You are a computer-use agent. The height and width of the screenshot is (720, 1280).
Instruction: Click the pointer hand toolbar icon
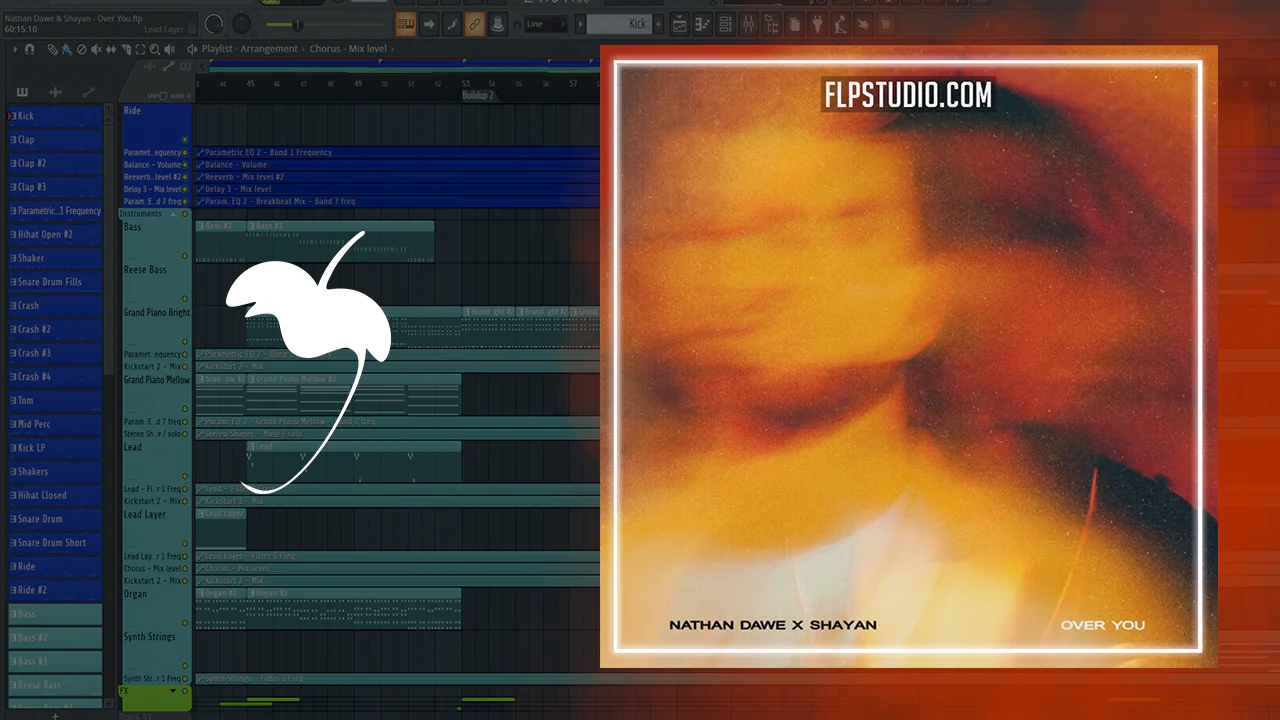pos(863,24)
